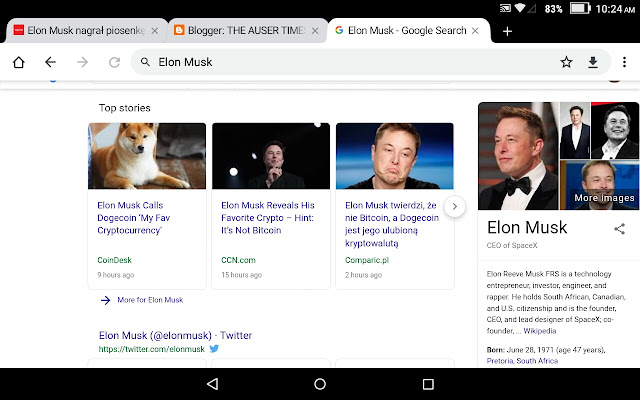Tap the Android back navigation button
The image size is (640, 400).
tap(213, 384)
